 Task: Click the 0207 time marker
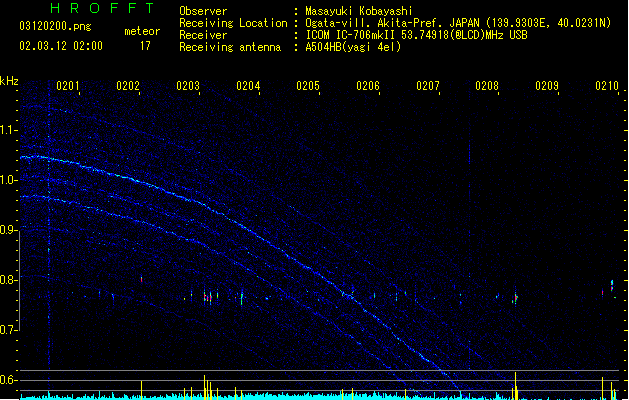pyautogui.click(x=428, y=86)
